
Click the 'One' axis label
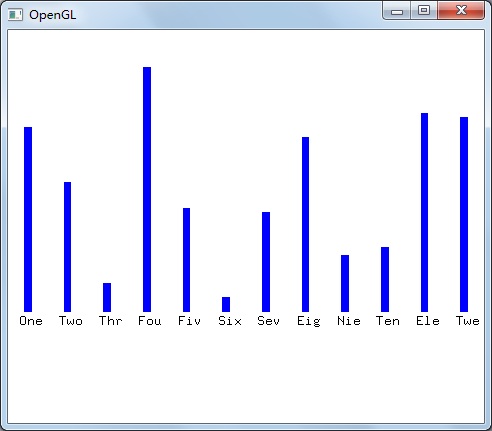(x=31, y=321)
